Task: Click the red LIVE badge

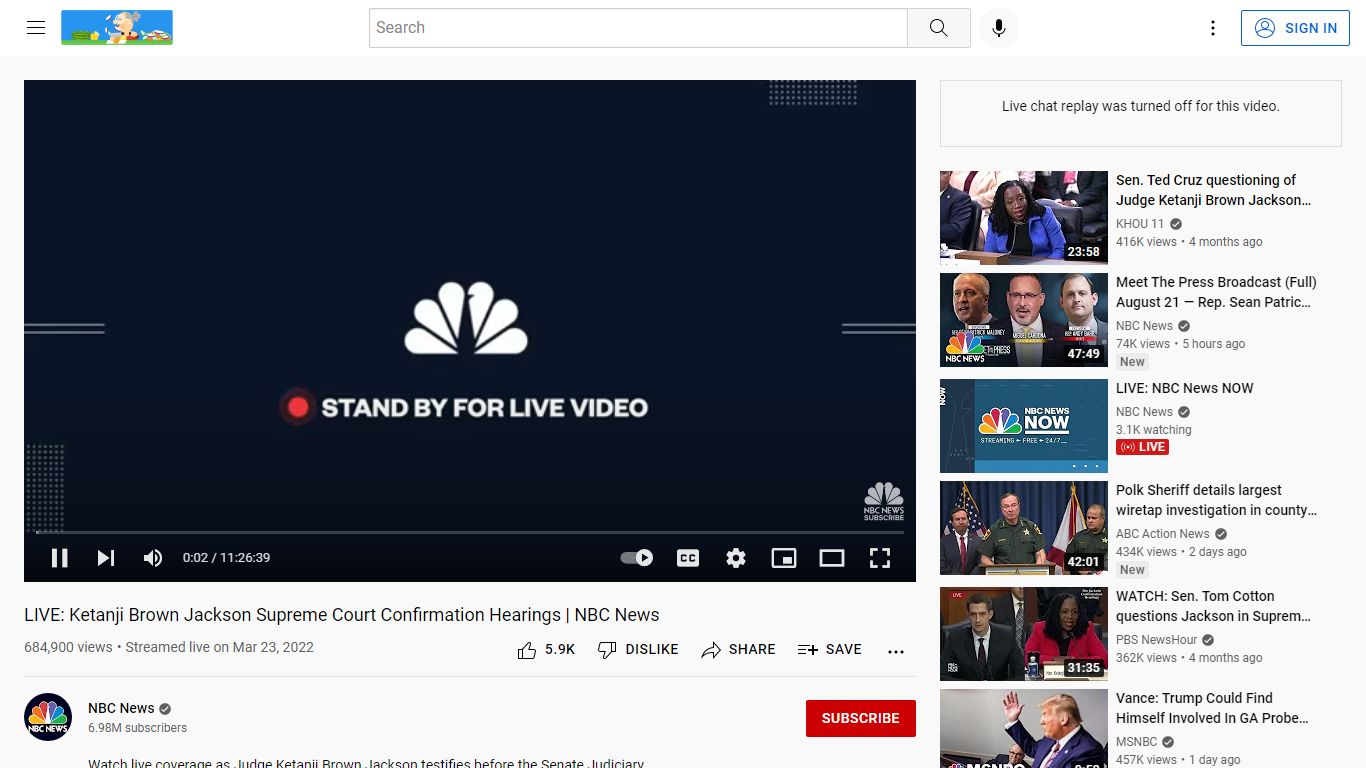Action: point(1142,447)
